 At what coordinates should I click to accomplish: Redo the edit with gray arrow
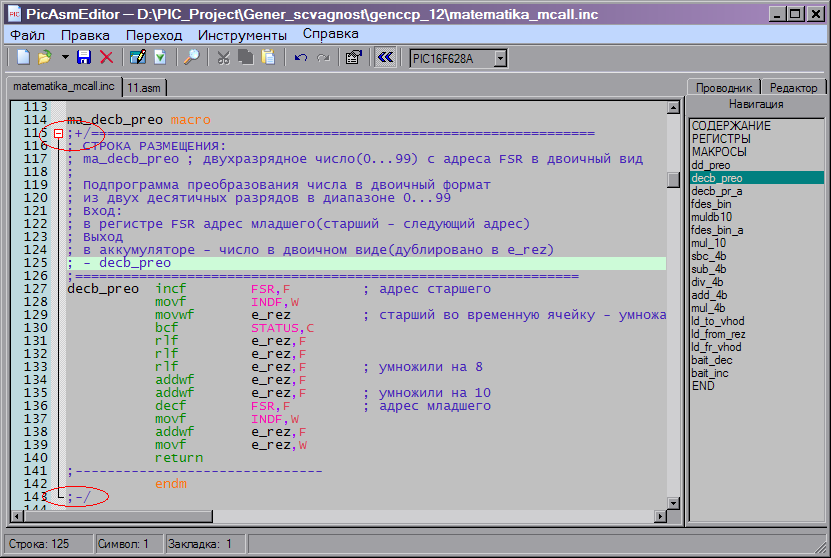pos(323,57)
